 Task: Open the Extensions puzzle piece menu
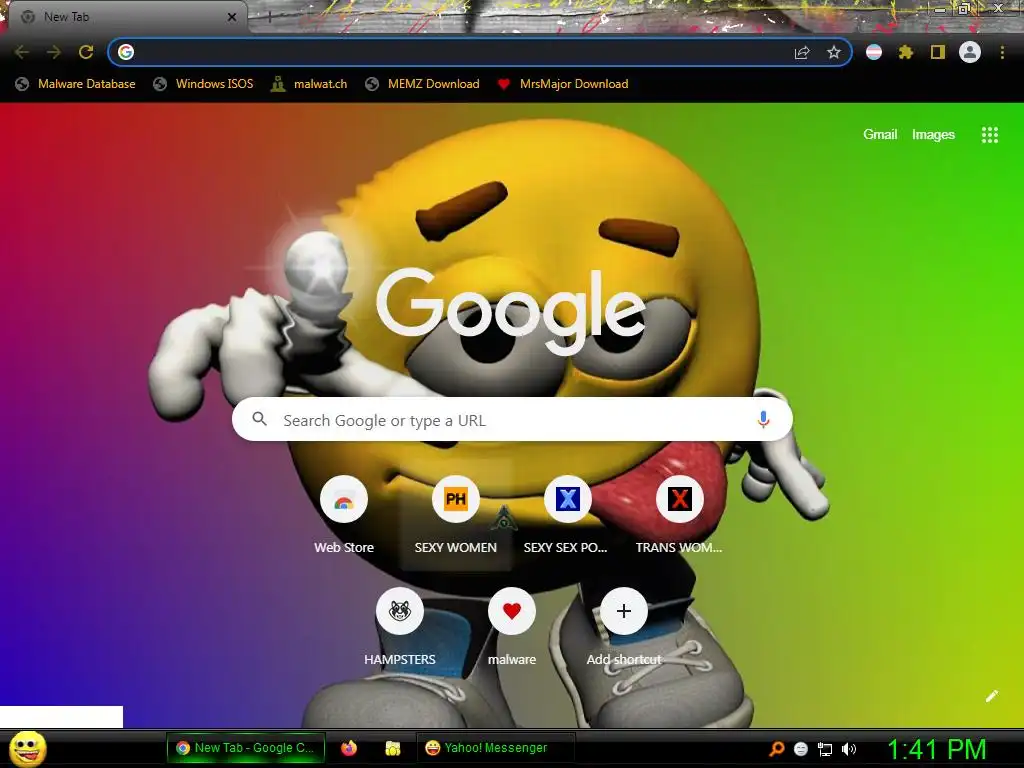[906, 52]
